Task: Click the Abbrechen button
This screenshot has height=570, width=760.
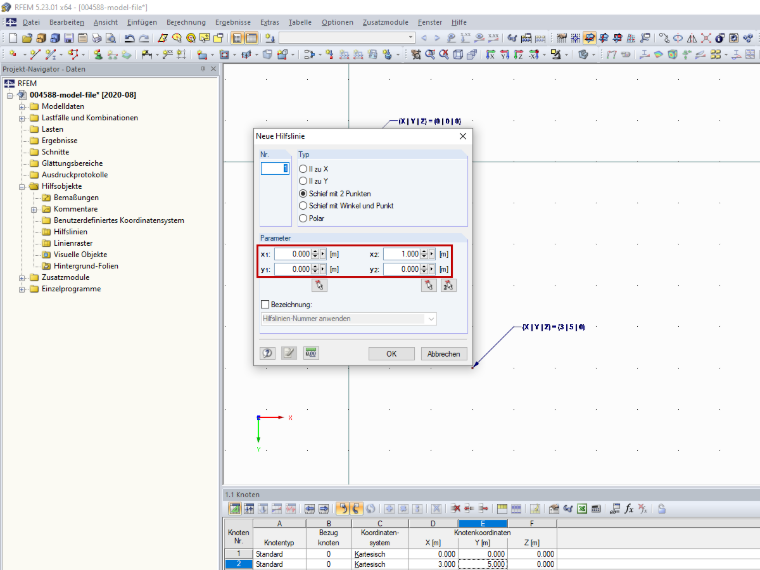Action: [x=443, y=354]
